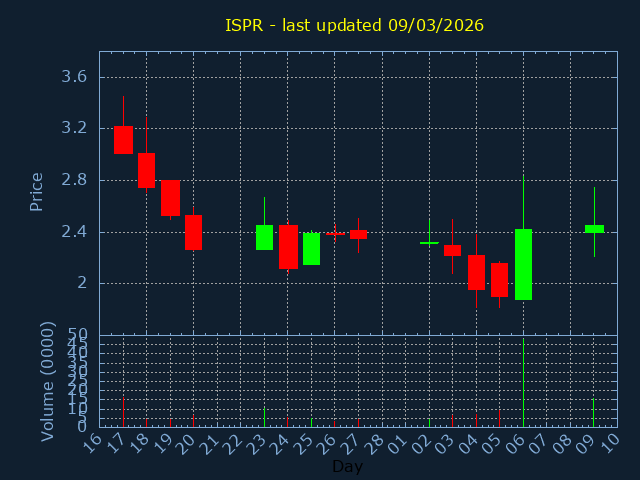This screenshot has width=640, height=480.
Task: Select the red candle for day 05
Action: (x=499, y=280)
